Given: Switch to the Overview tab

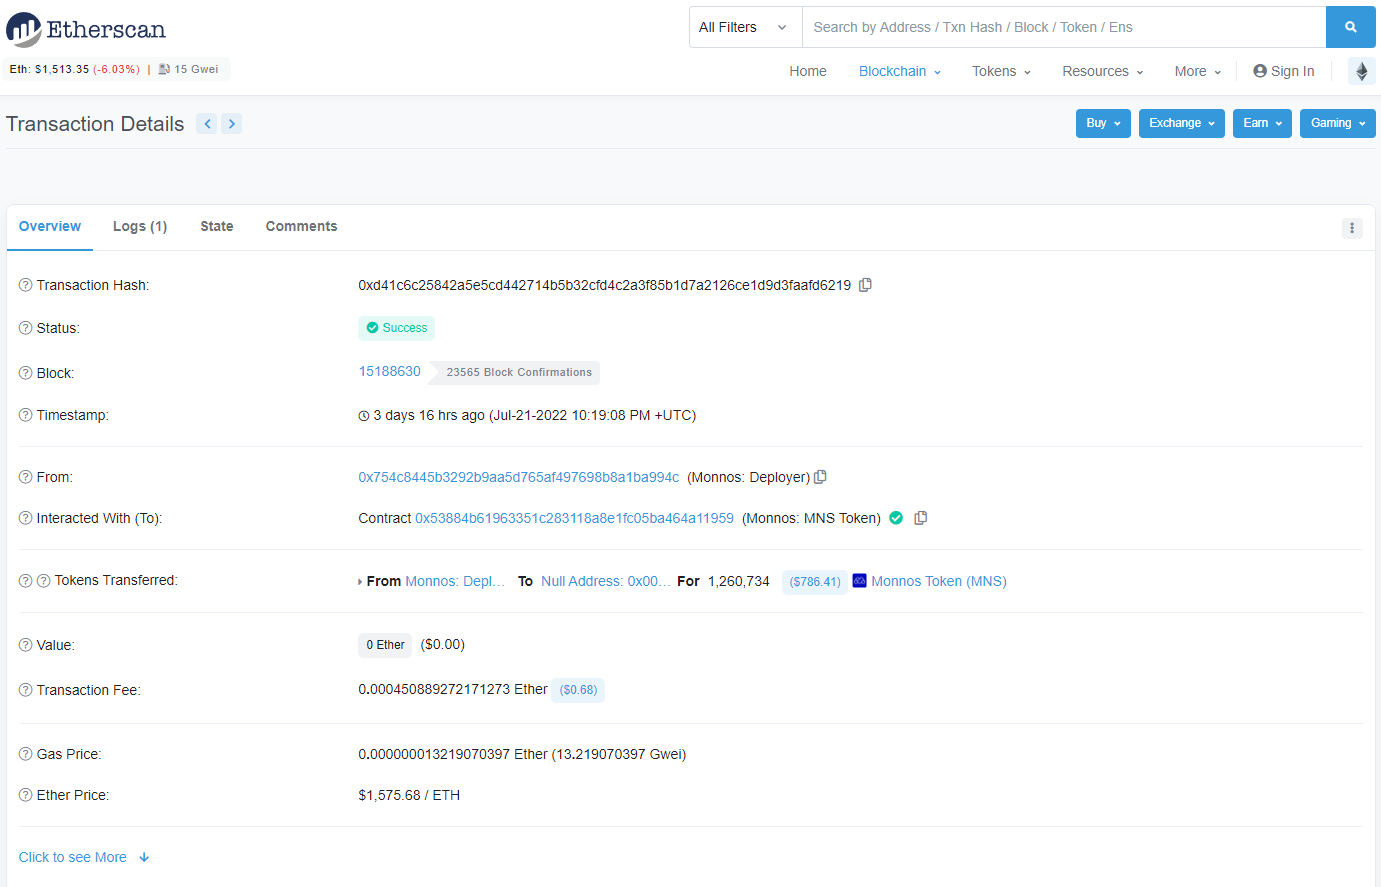Looking at the screenshot, I should point(50,226).
